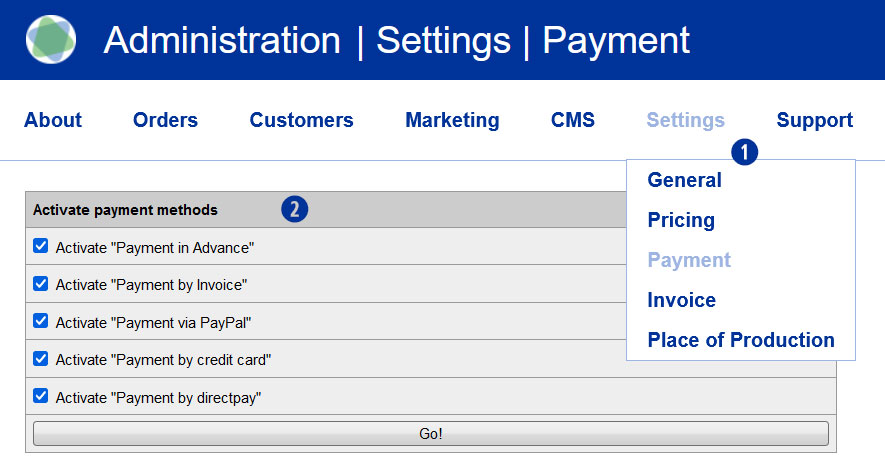
Task: Open the Support page link
Action: (x=814, y=120)
